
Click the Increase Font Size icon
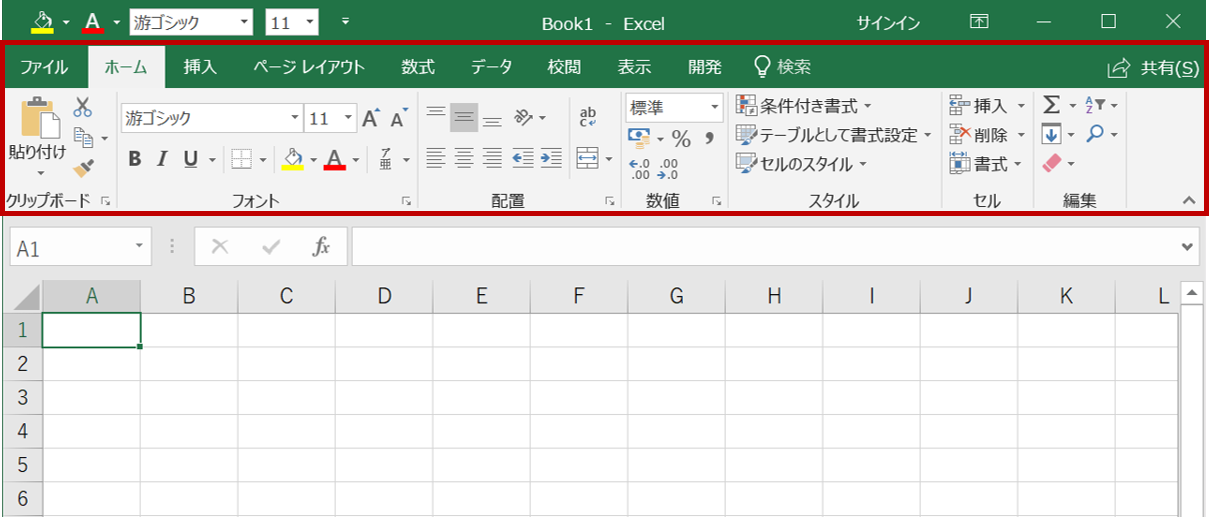371,118
